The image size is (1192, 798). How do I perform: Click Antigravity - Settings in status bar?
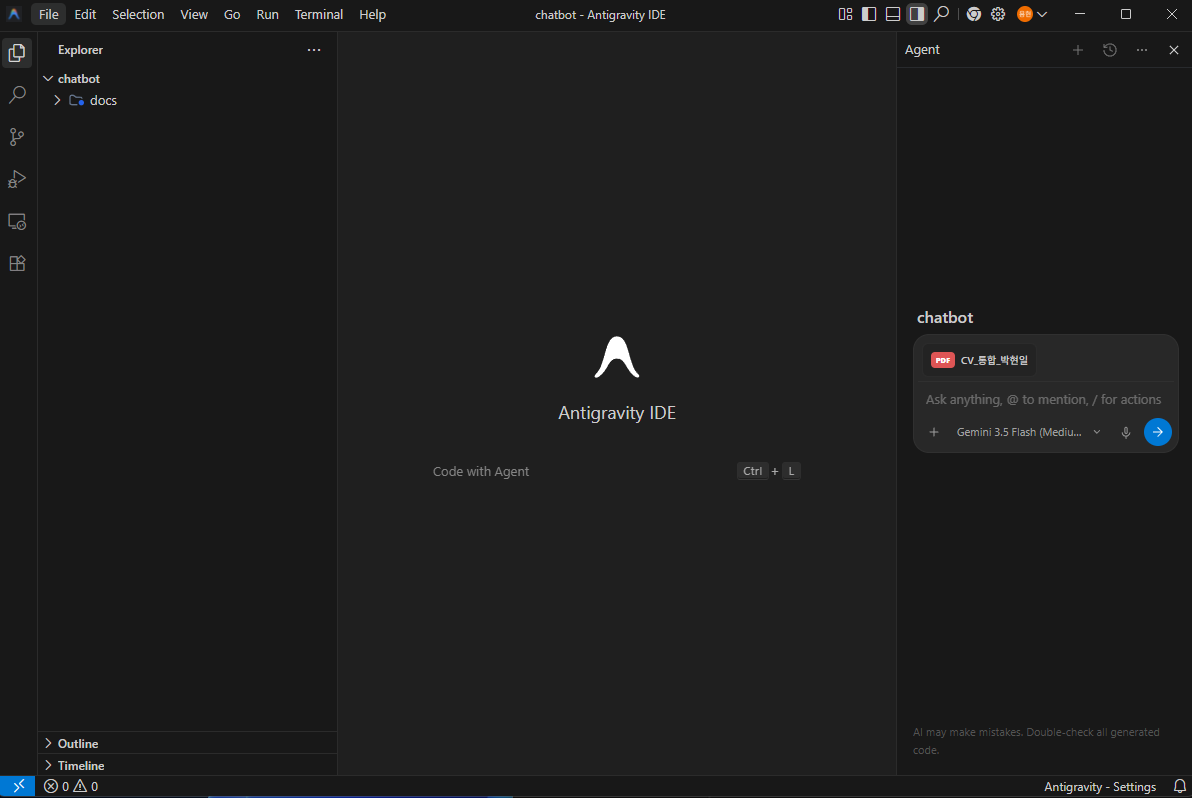[x=1099, y=787]
